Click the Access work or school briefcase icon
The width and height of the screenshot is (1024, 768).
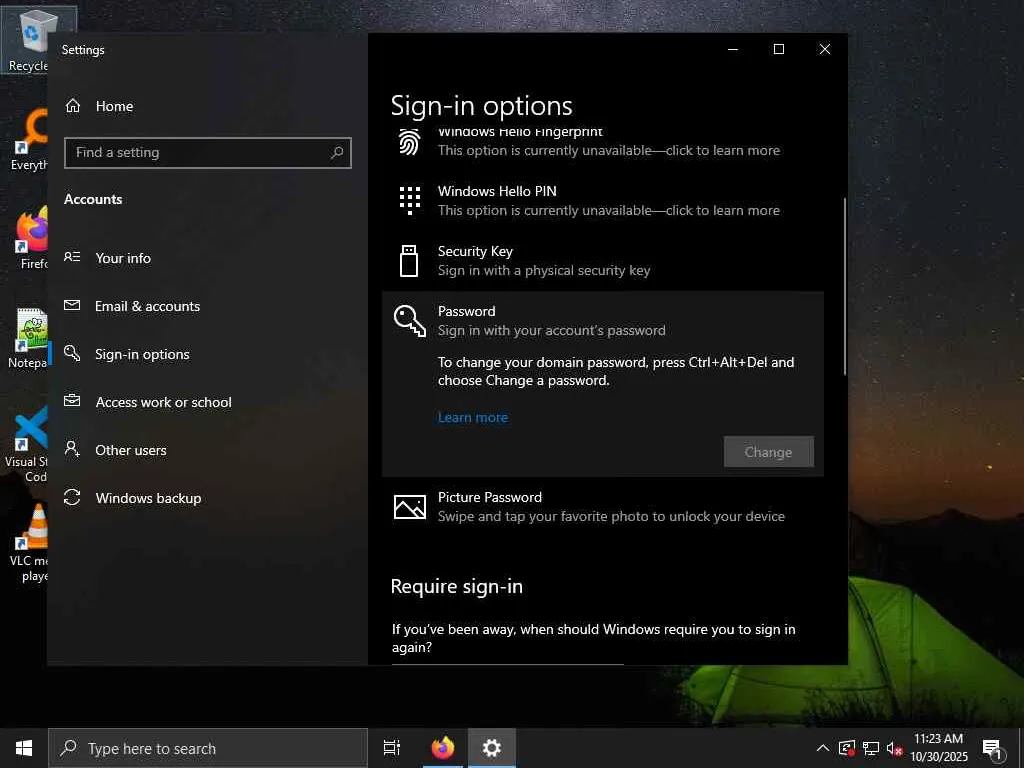72,400
